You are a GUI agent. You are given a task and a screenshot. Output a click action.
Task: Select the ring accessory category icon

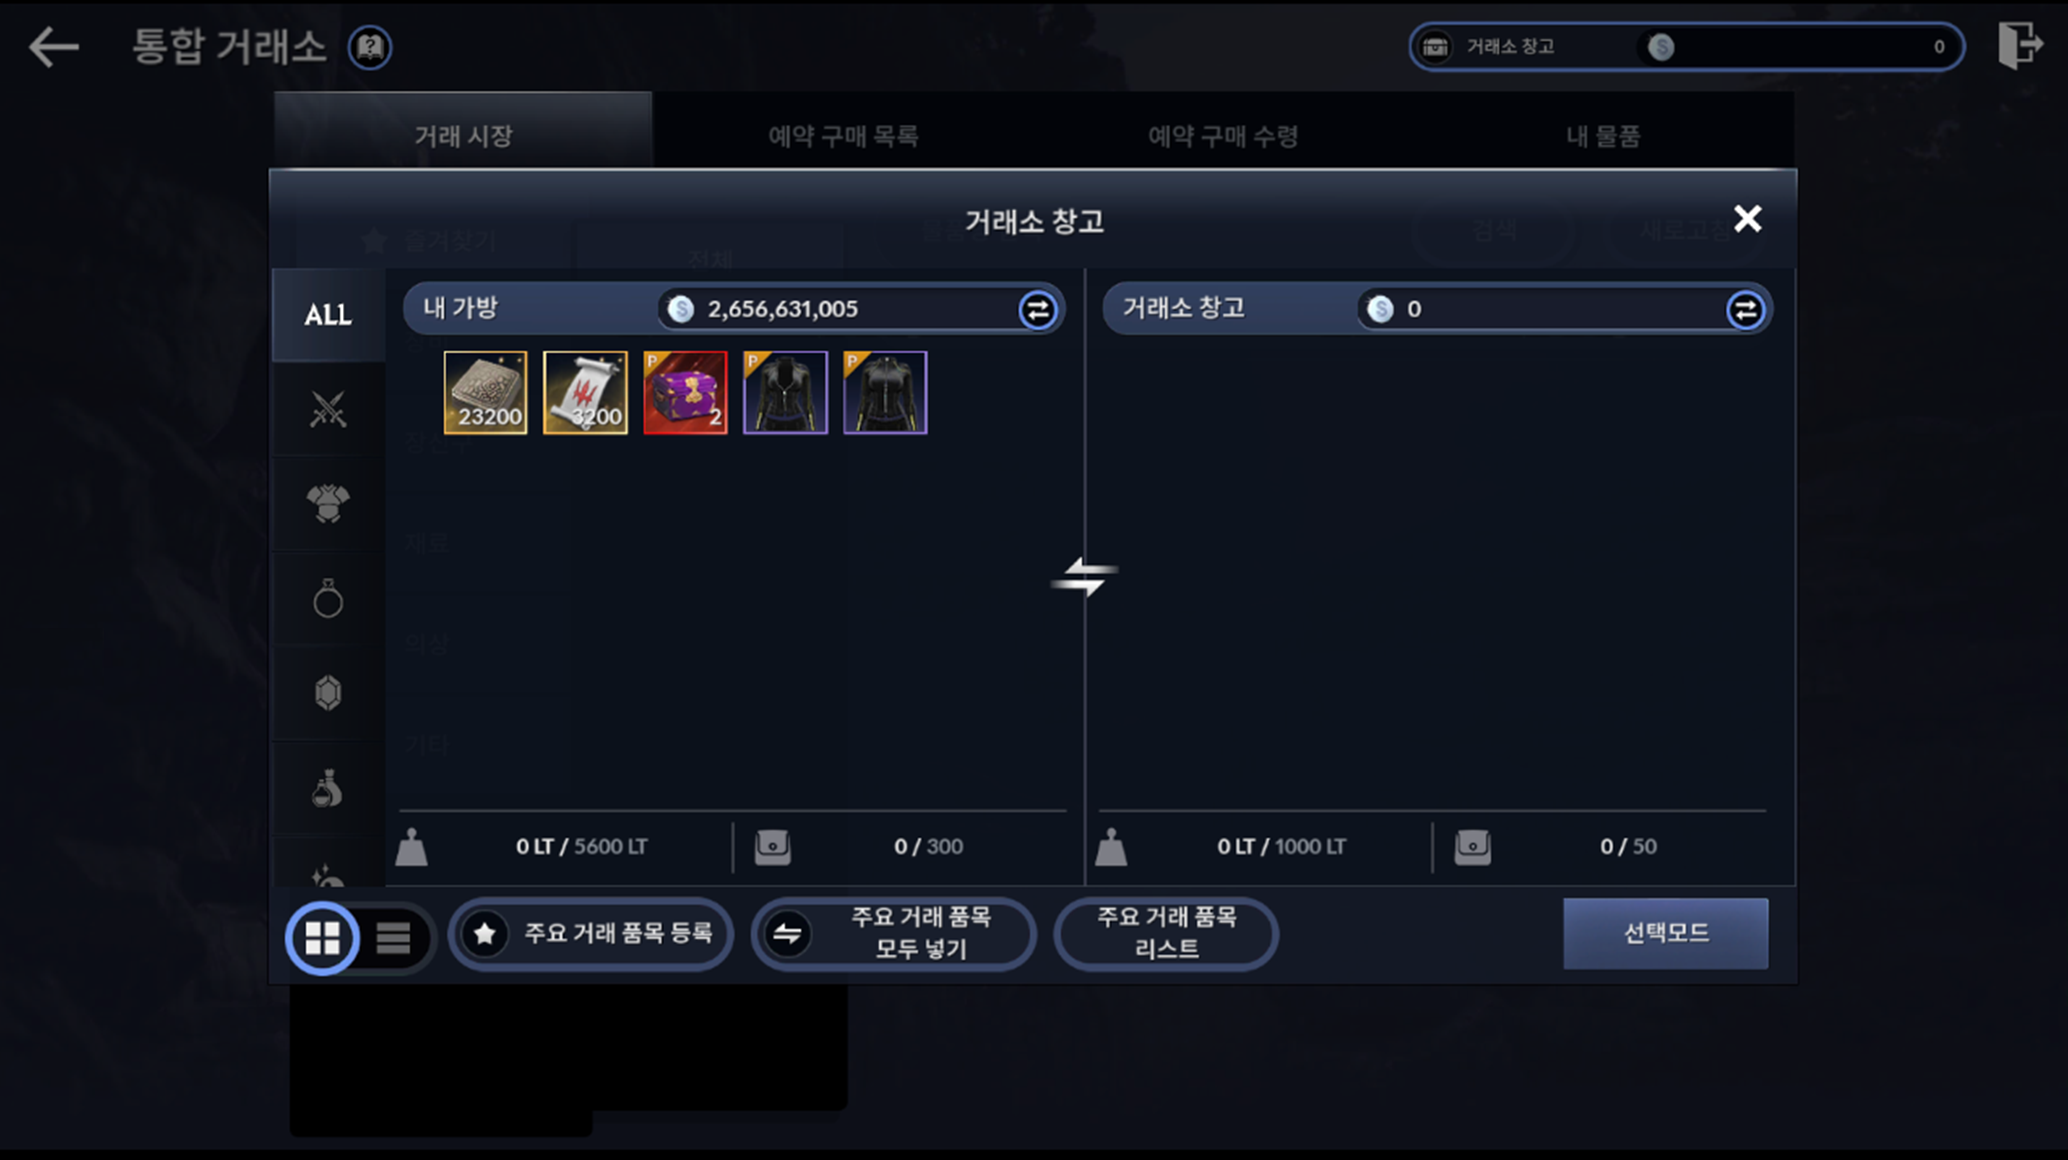pyautogui.click(x=328, y=599)
